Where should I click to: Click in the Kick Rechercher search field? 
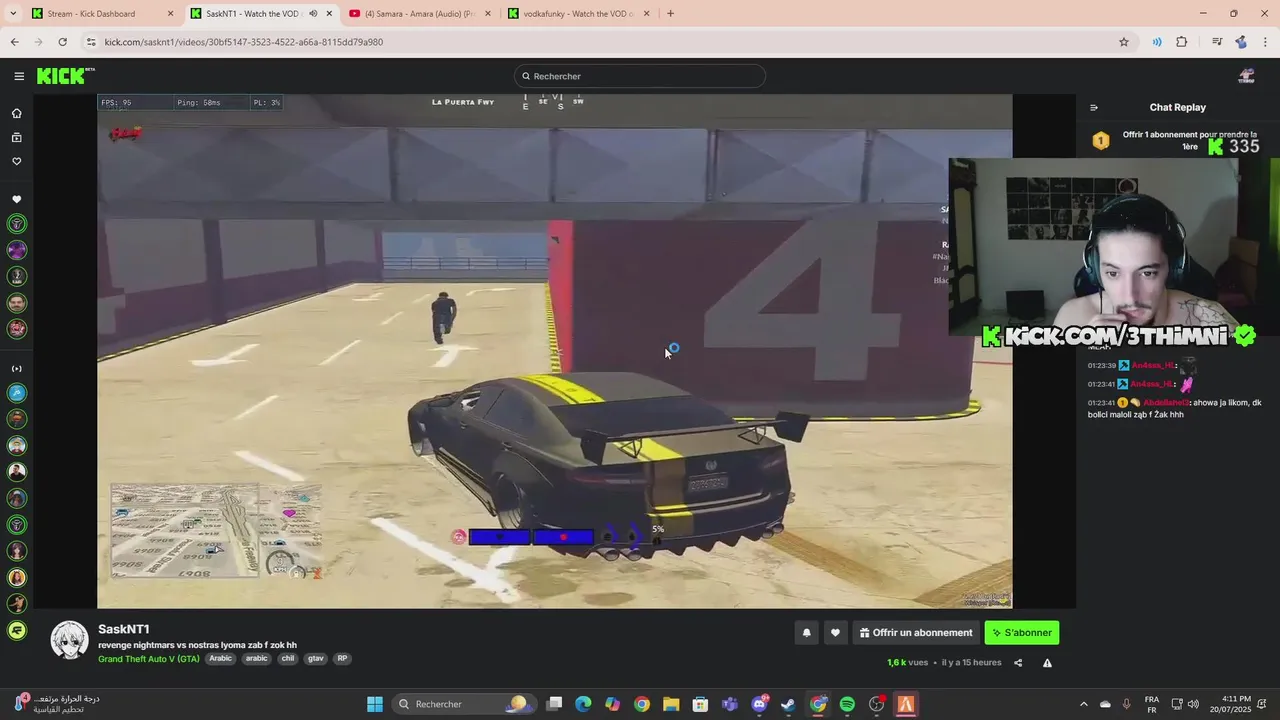coord(640,76)
